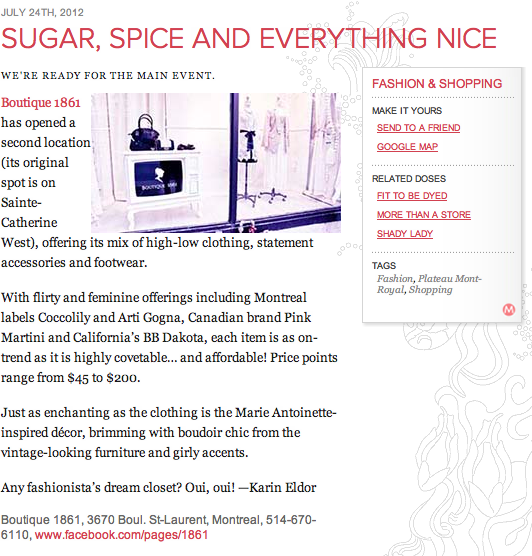Open the Shady Lady related dose
The image size is (532, 556).
pos(405,234)
